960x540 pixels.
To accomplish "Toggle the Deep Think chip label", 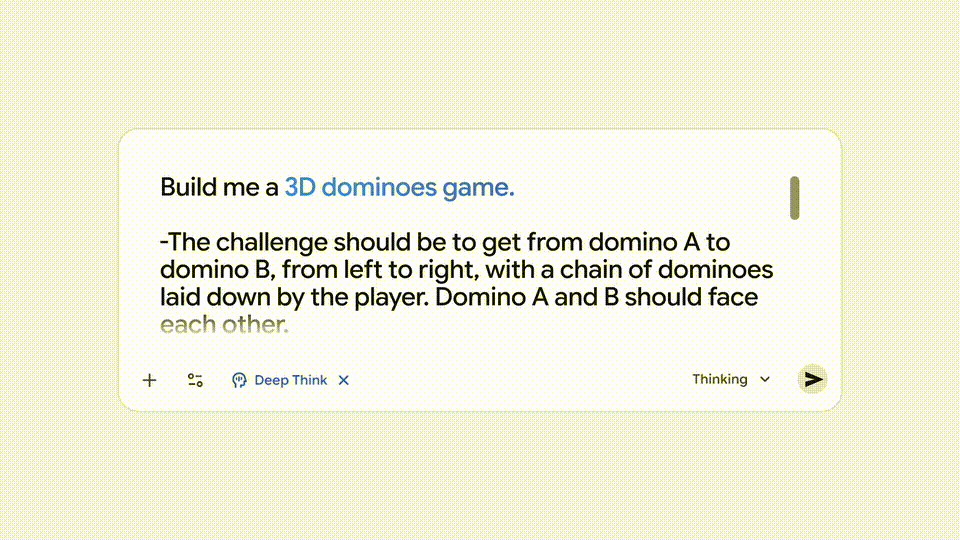I will point(290,380).
